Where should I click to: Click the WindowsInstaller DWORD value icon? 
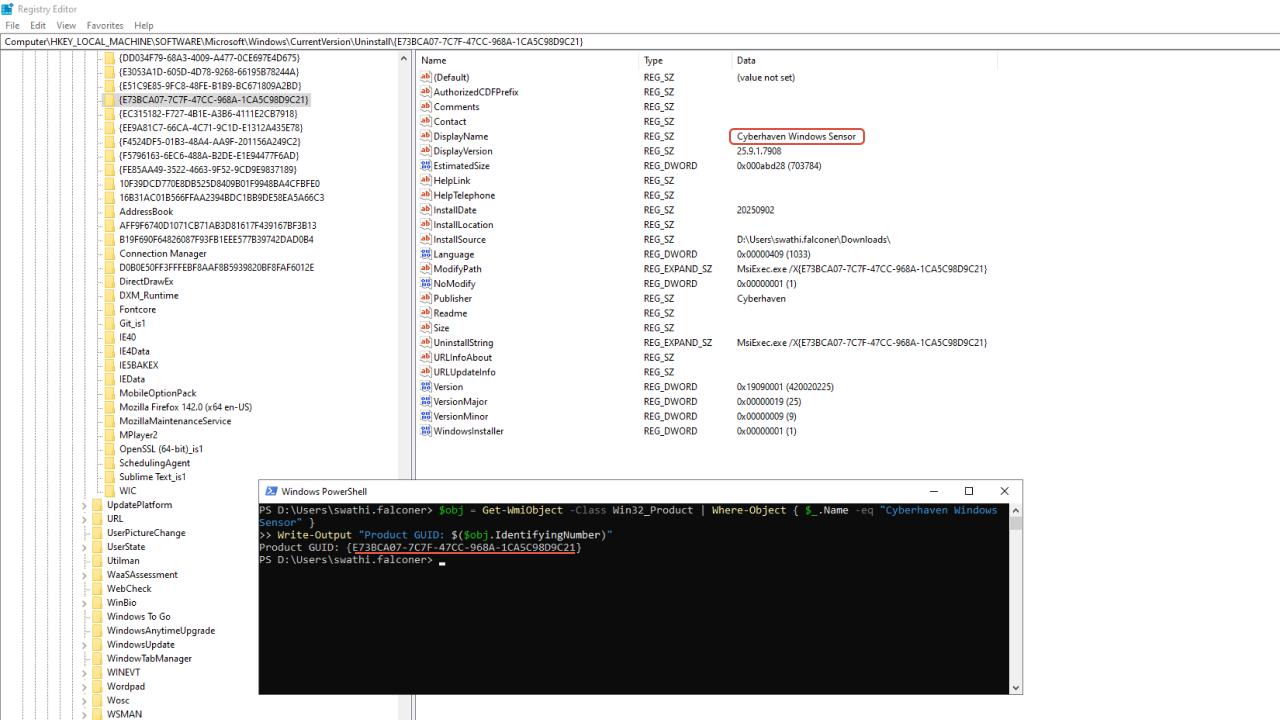point(425,431)
